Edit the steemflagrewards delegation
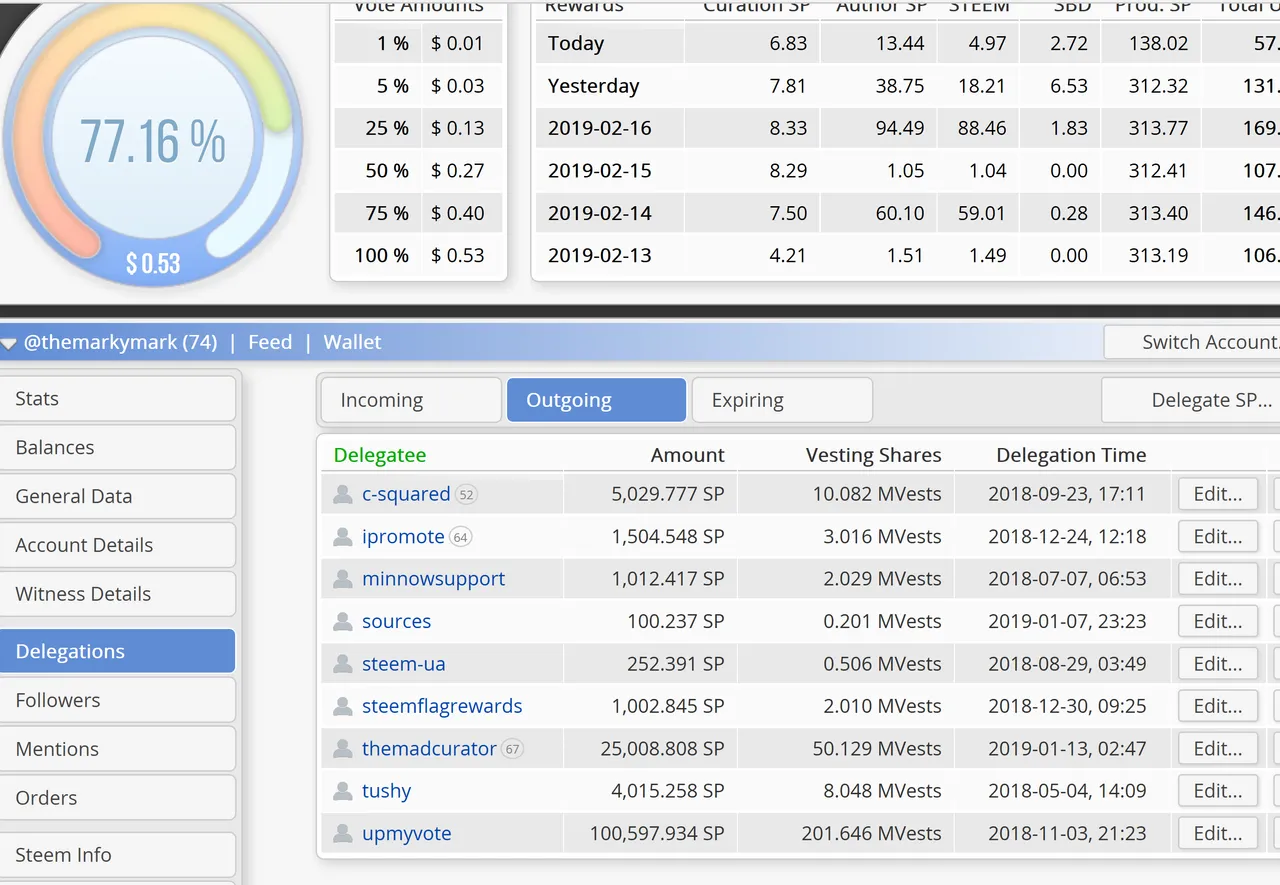The width and height of the screenshot is (1280, 885). point(1218,707)
